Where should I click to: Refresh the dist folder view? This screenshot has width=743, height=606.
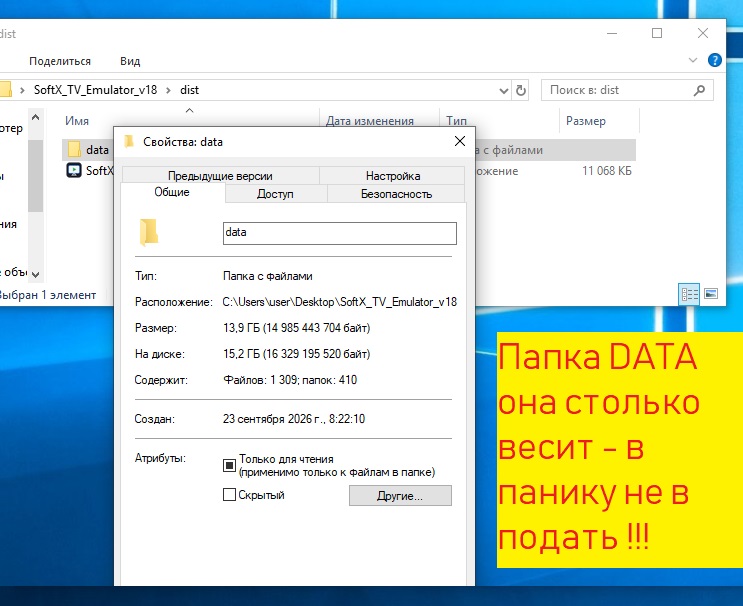tap(521, 90)
